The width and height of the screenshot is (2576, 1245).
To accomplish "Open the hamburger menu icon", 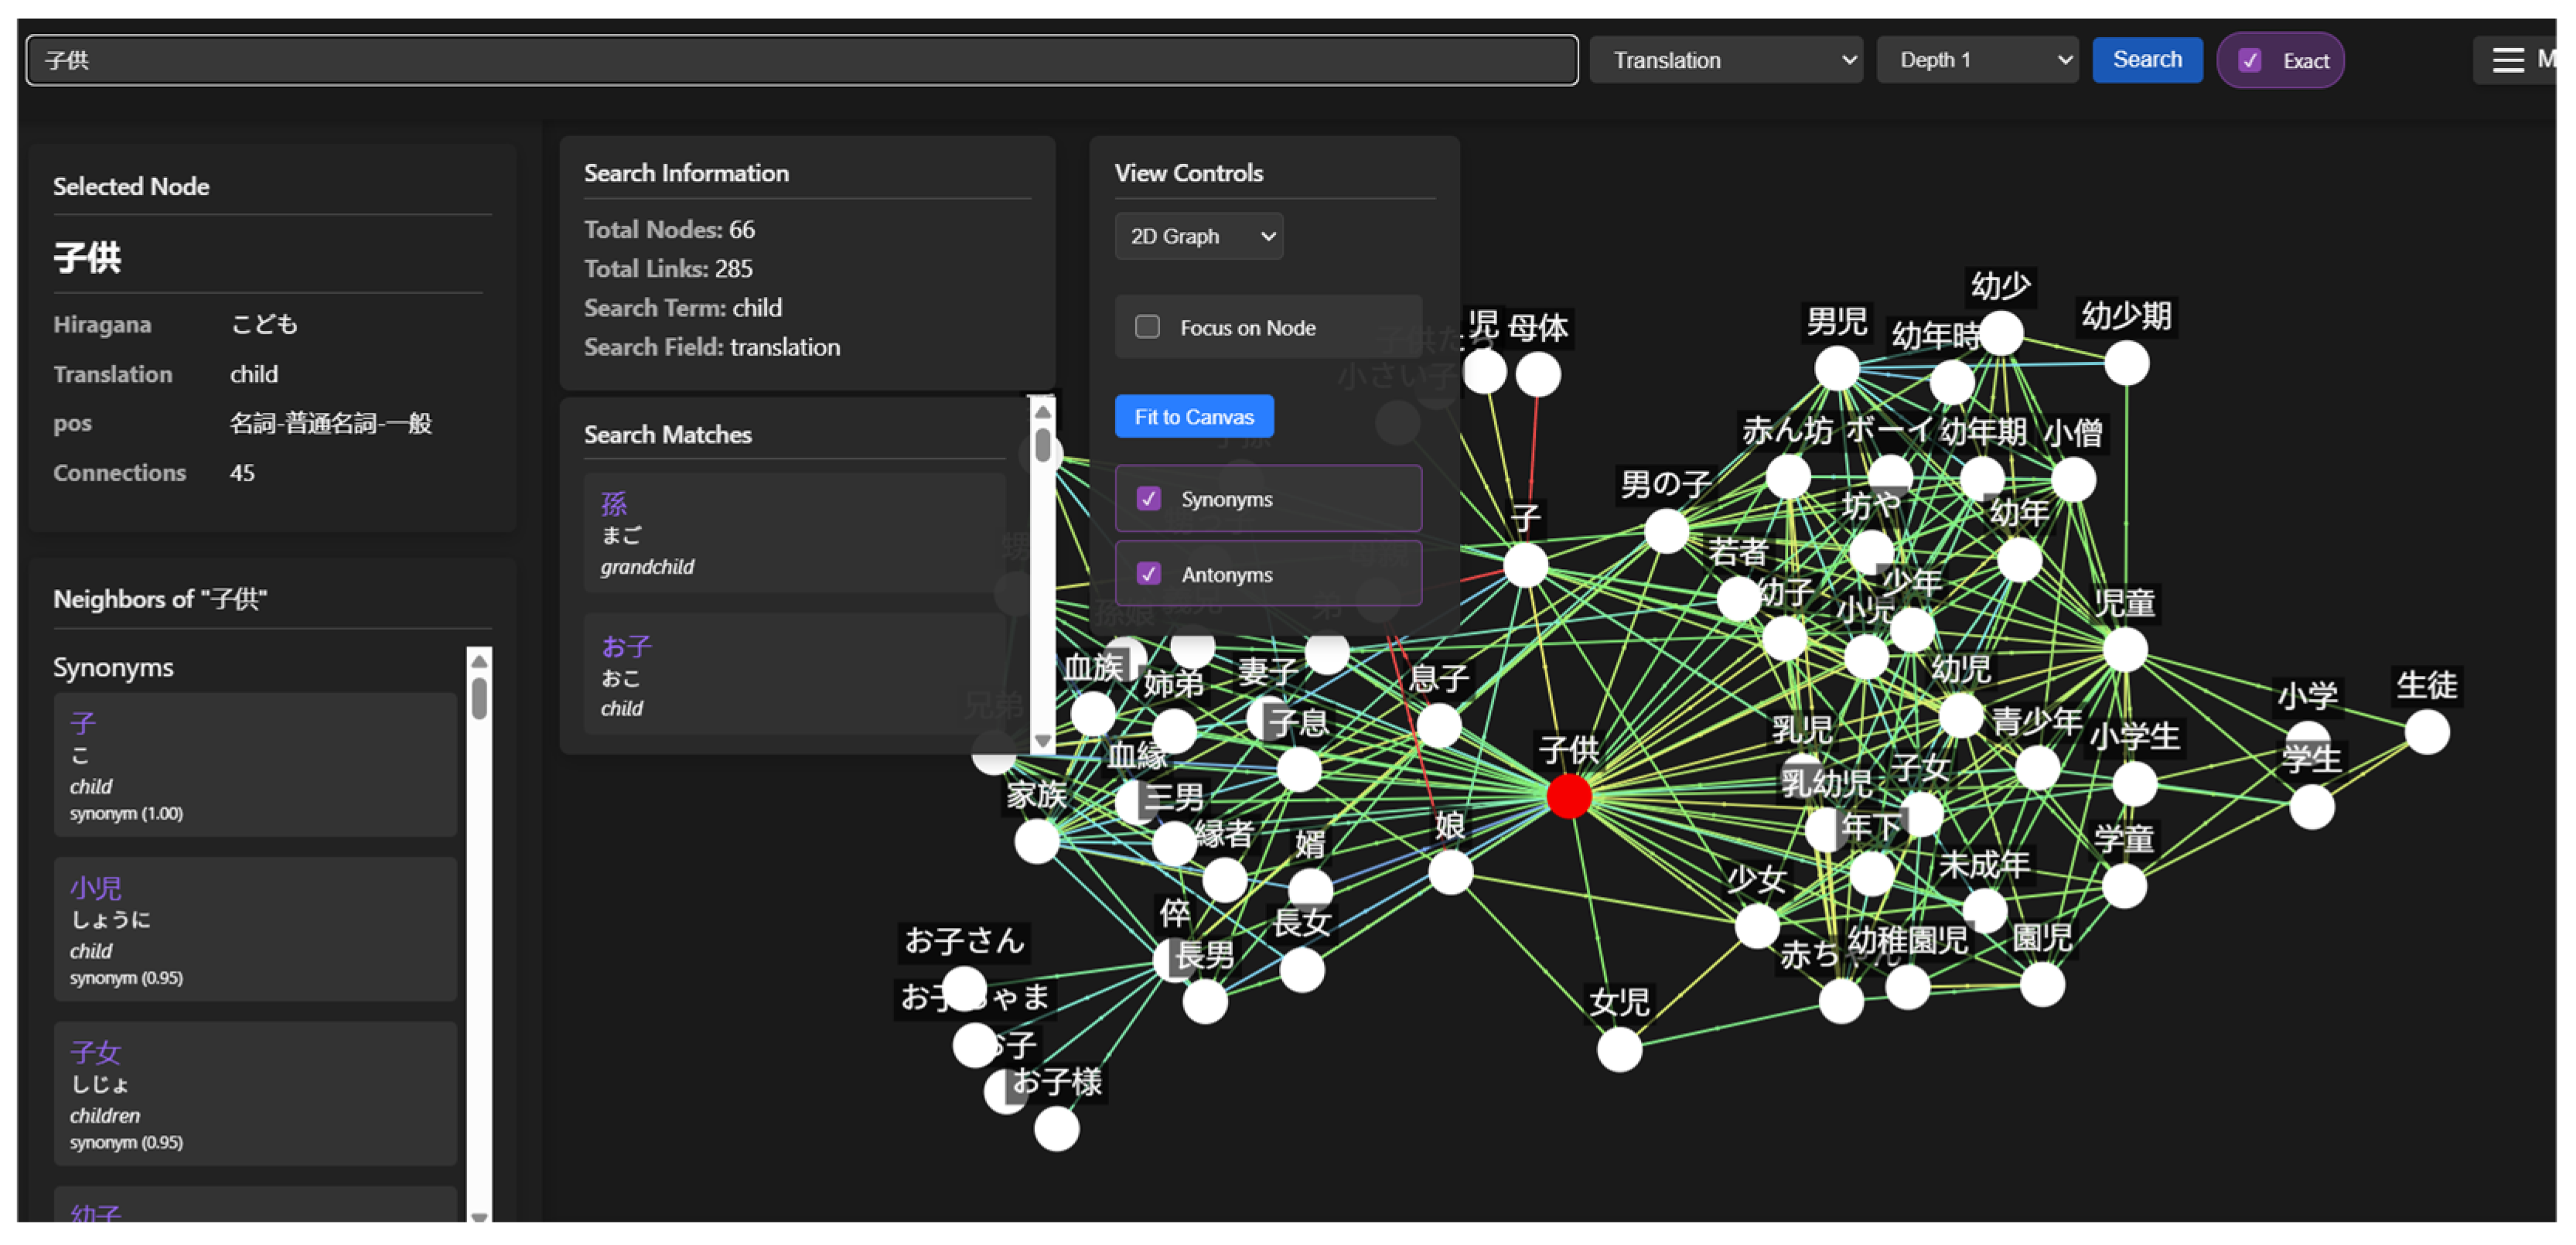I will 2507,60.
